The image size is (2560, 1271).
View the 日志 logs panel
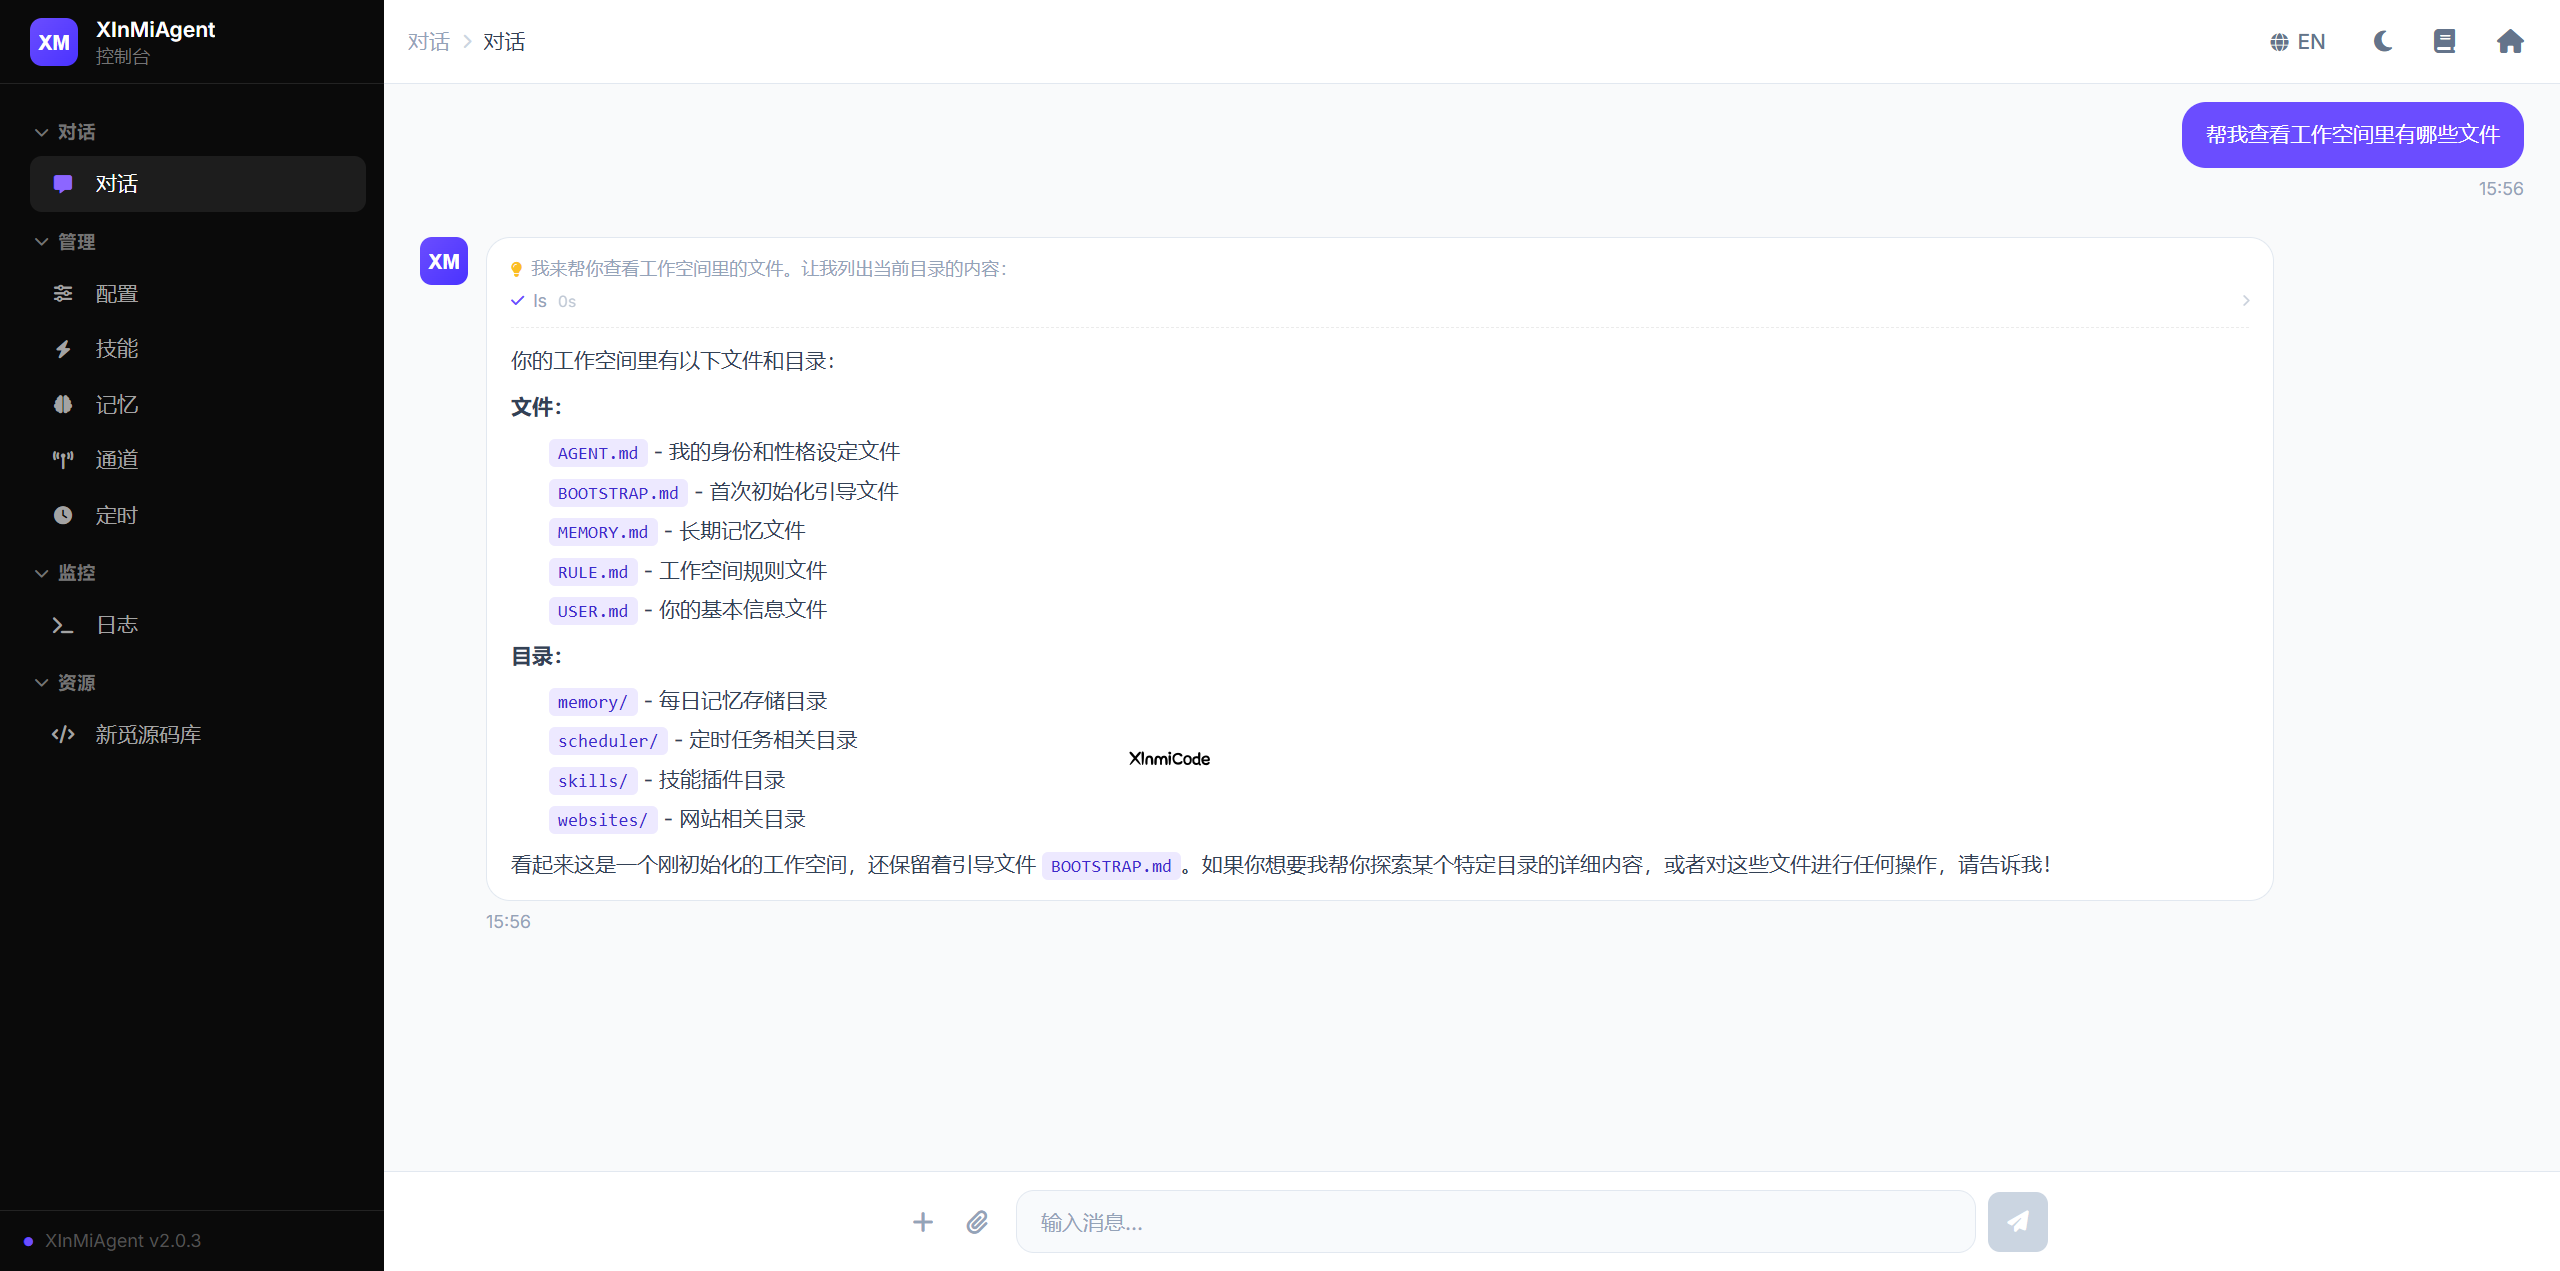(x=117, y=625)
